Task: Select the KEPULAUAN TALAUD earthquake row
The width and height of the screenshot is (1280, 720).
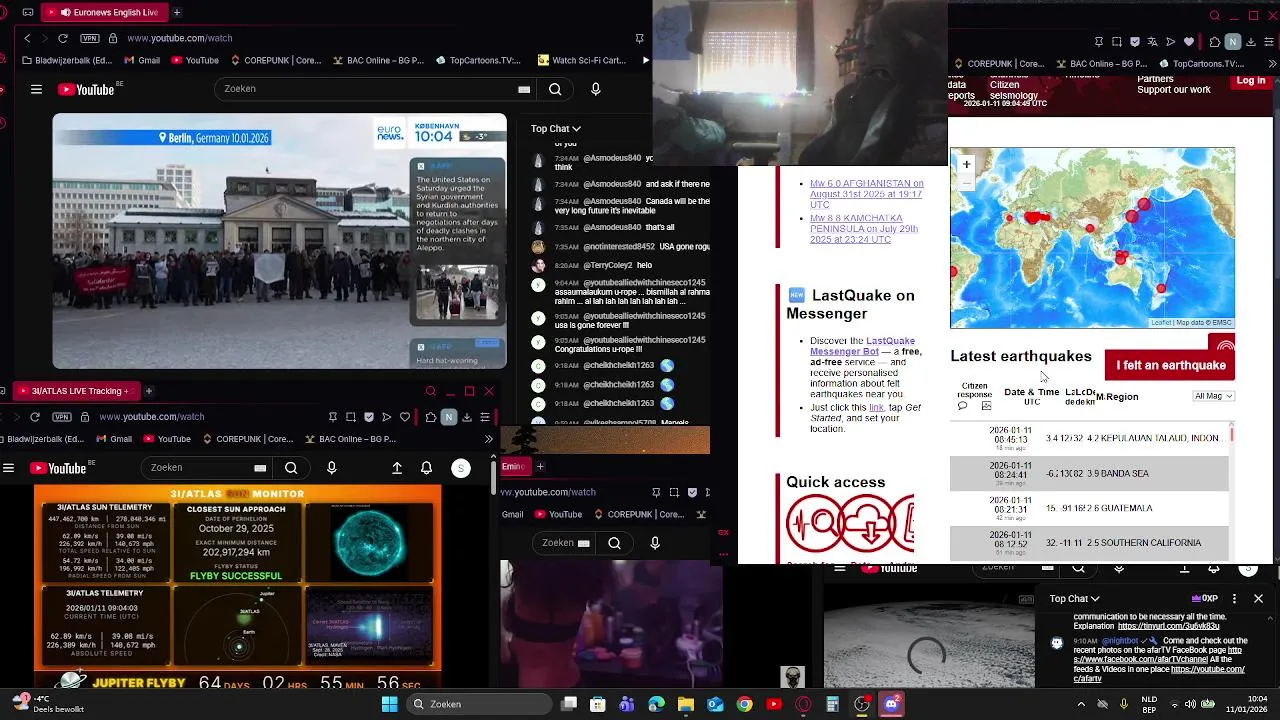Action: [x=1089, y=438]
